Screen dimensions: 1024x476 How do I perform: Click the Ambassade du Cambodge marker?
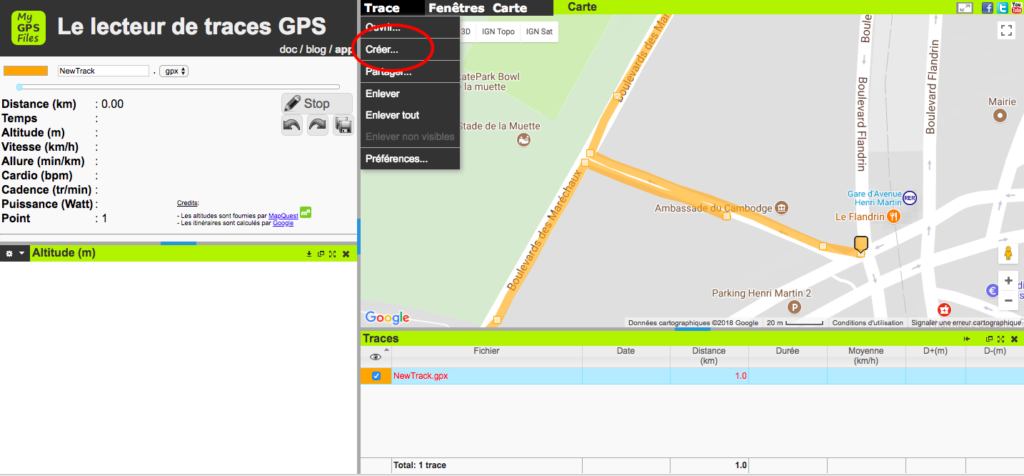(x=782, y=208)
